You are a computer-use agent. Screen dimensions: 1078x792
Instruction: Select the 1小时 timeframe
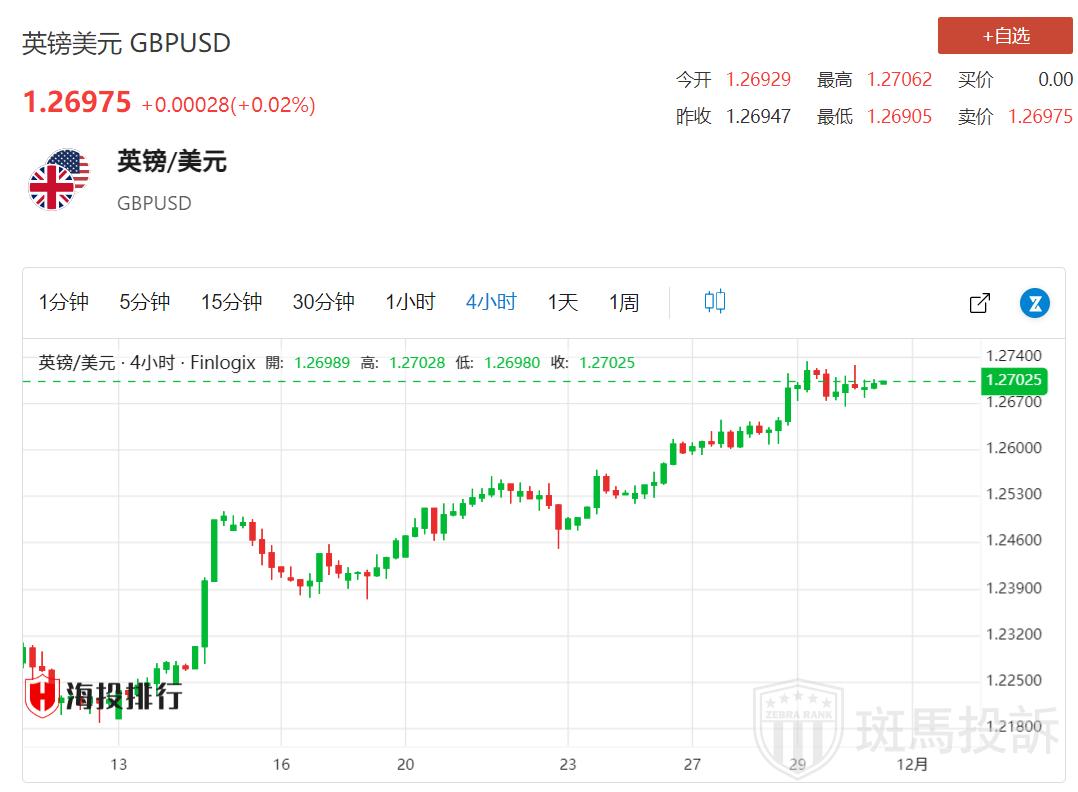(410, 302)
